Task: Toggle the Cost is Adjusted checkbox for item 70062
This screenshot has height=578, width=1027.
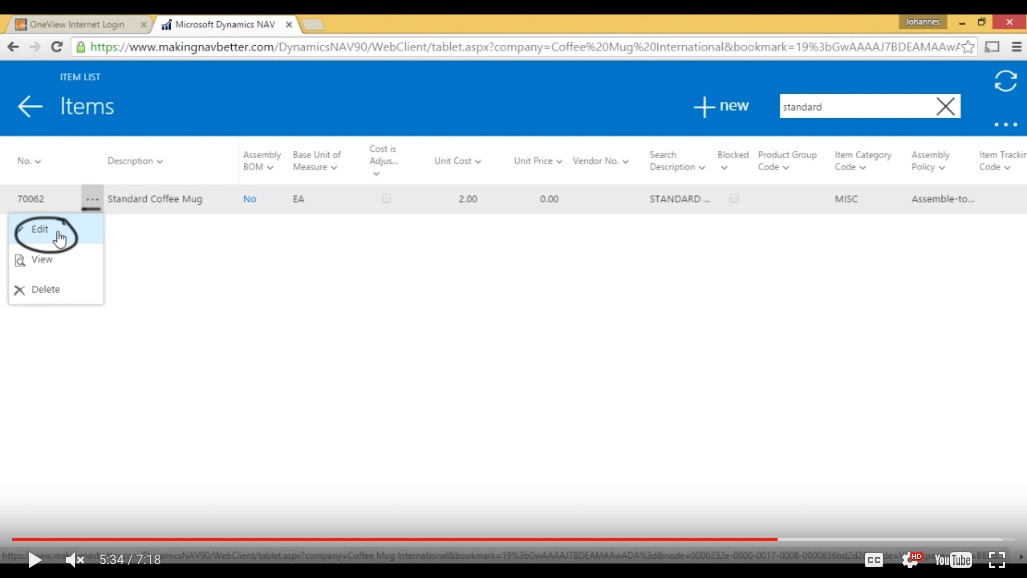Action: 386,199
